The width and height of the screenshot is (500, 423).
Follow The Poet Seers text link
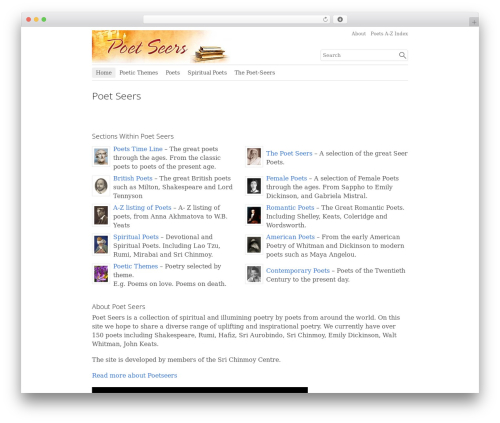[289, 153]
